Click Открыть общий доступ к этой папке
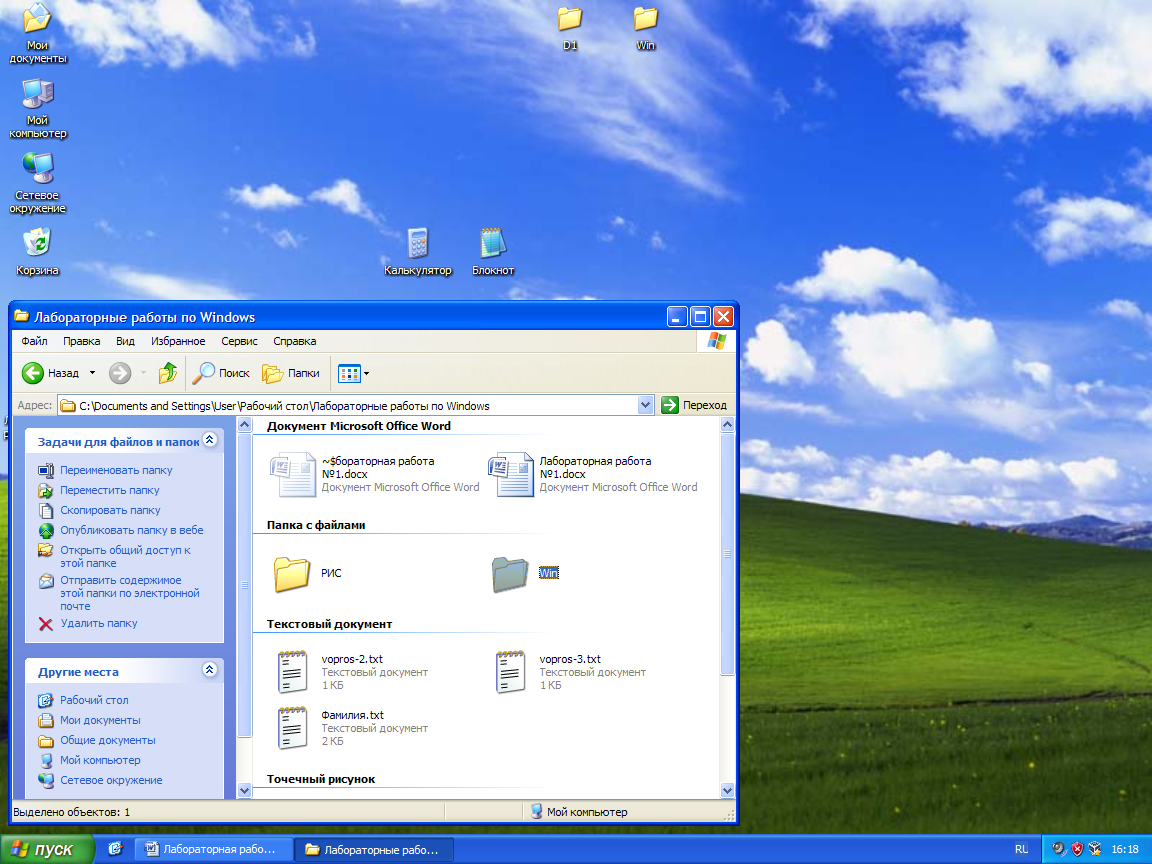 coord(125,556)
